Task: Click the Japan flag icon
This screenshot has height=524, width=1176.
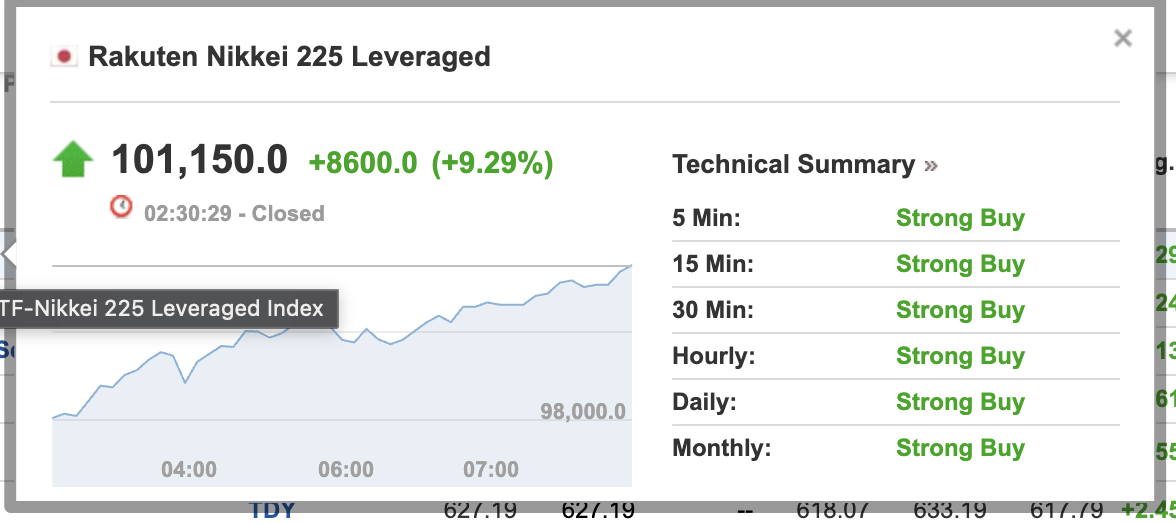Action: (x=64, y=57)
